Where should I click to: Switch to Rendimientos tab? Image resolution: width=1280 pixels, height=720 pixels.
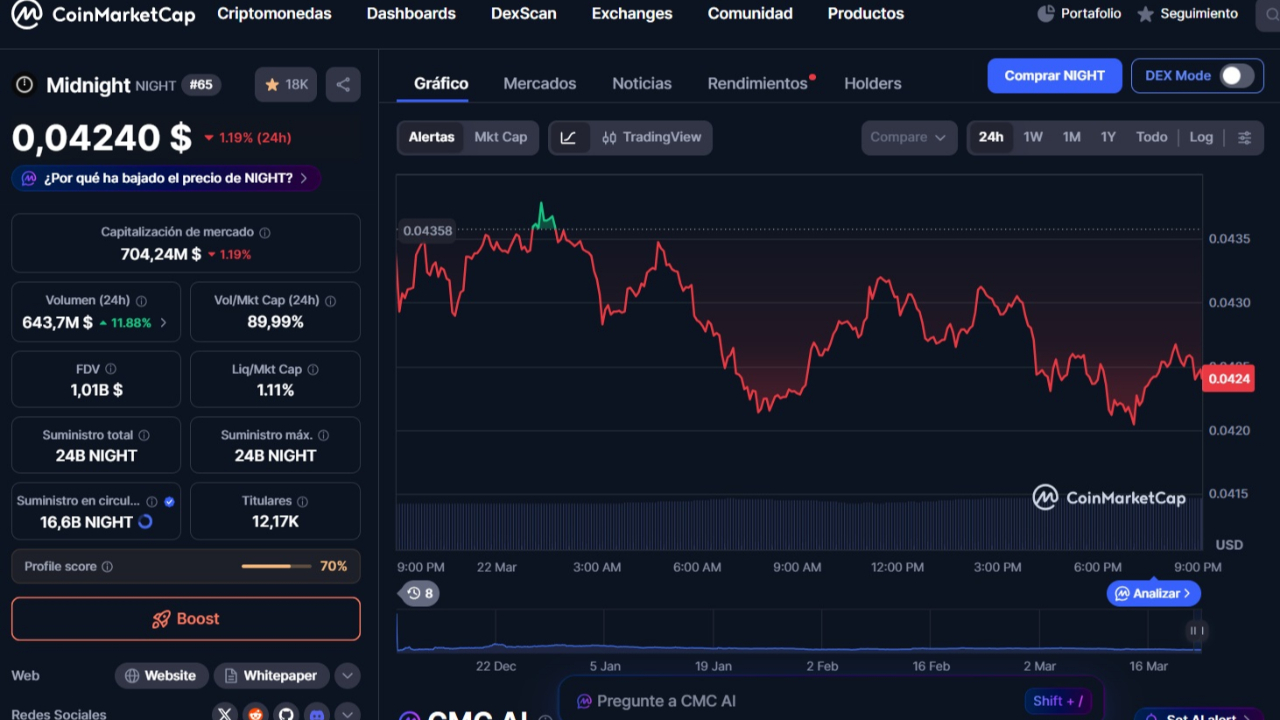[x=758, y=84]
